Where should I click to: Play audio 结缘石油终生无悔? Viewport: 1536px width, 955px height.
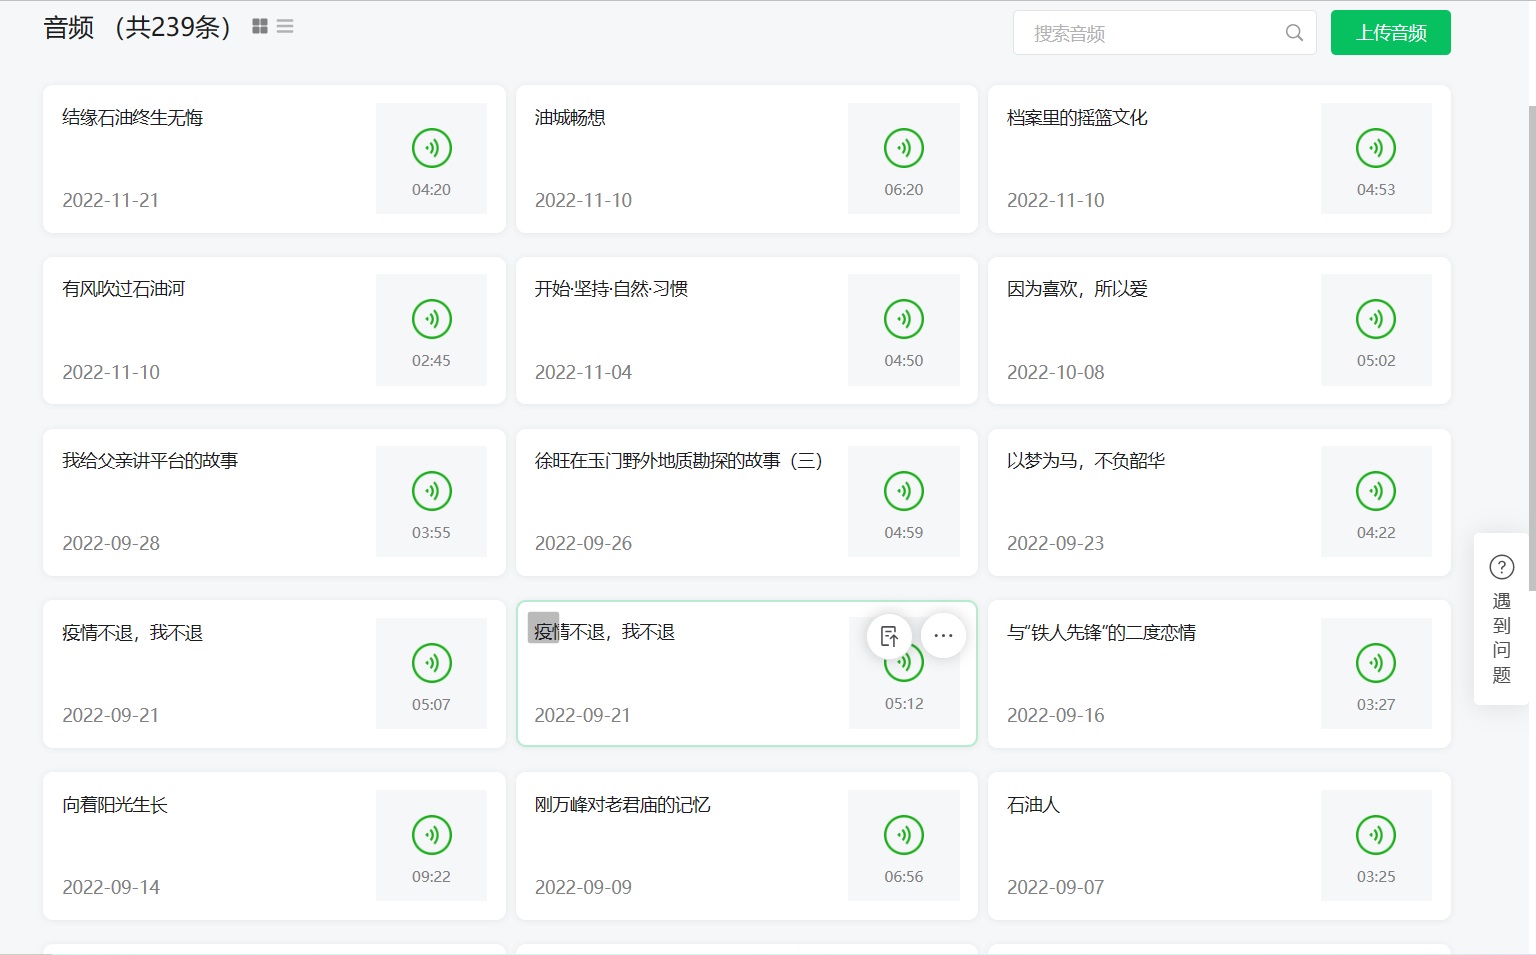(432, 148)
